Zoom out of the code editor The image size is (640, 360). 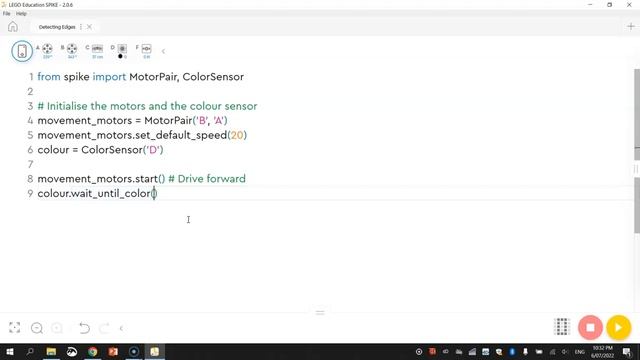click(x=37, y=328)
